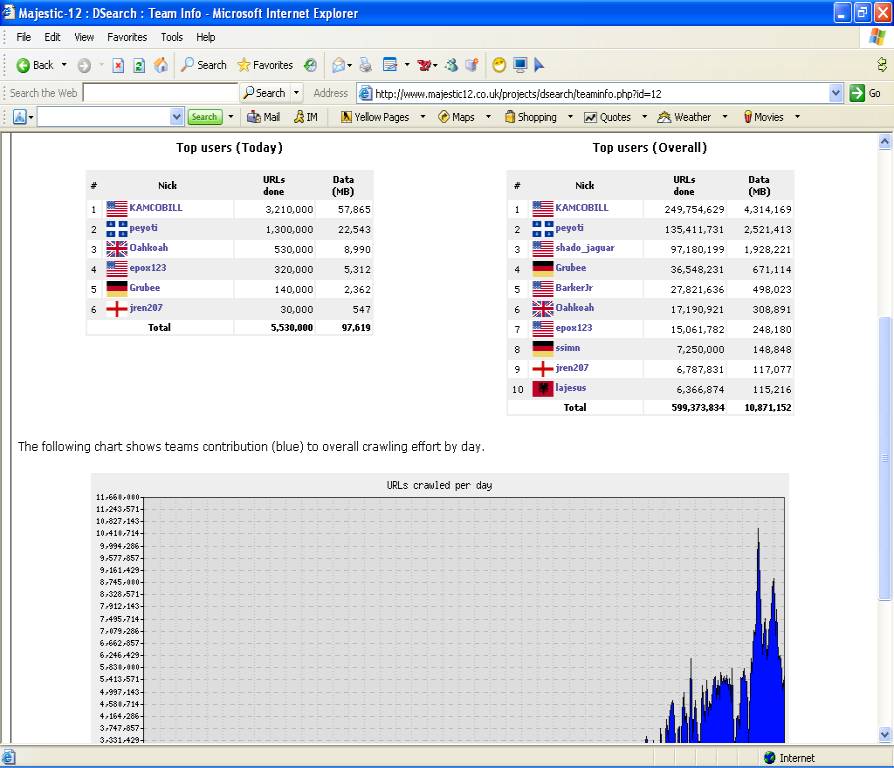Open Oahkoah link in Today table

click(148, 247)
